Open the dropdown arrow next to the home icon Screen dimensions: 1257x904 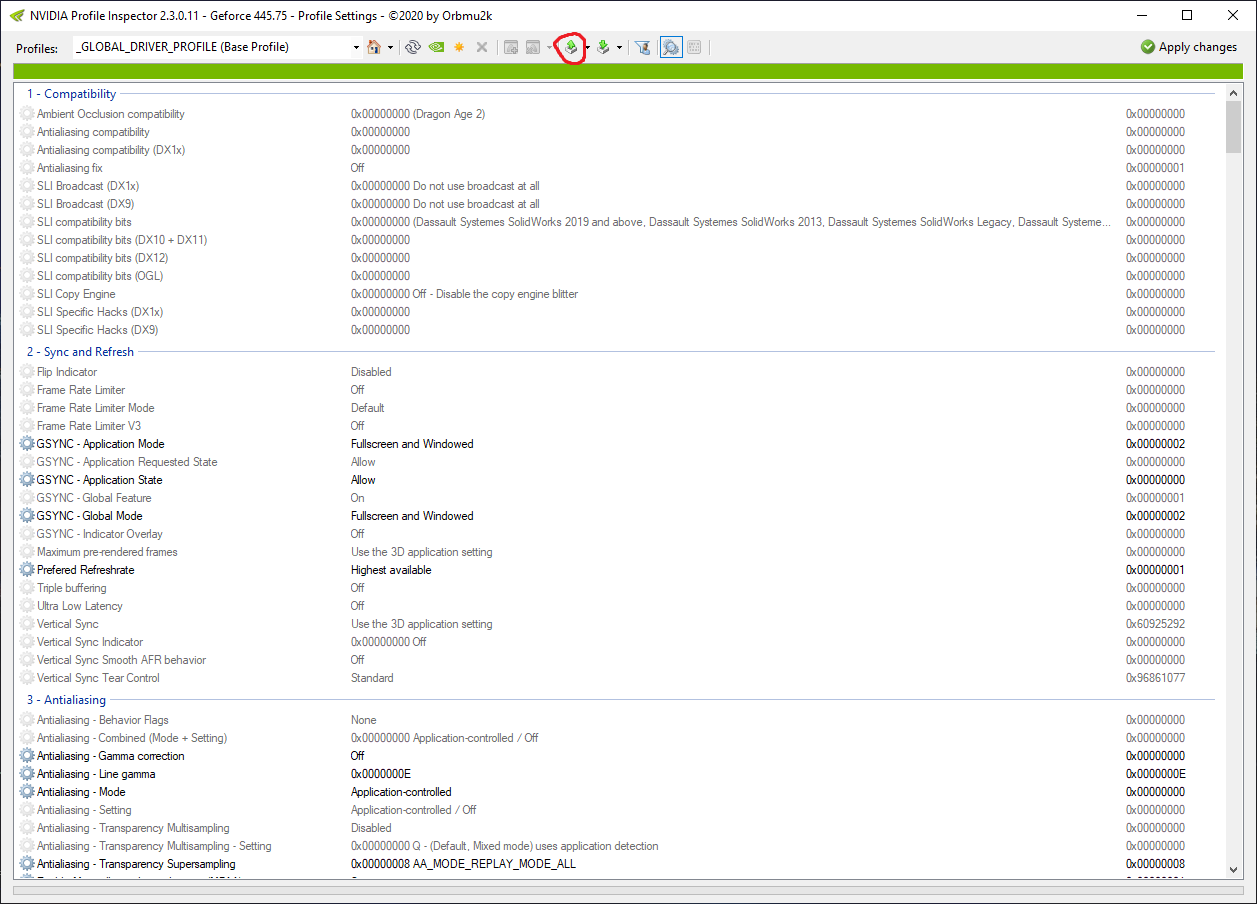point(390,47)
